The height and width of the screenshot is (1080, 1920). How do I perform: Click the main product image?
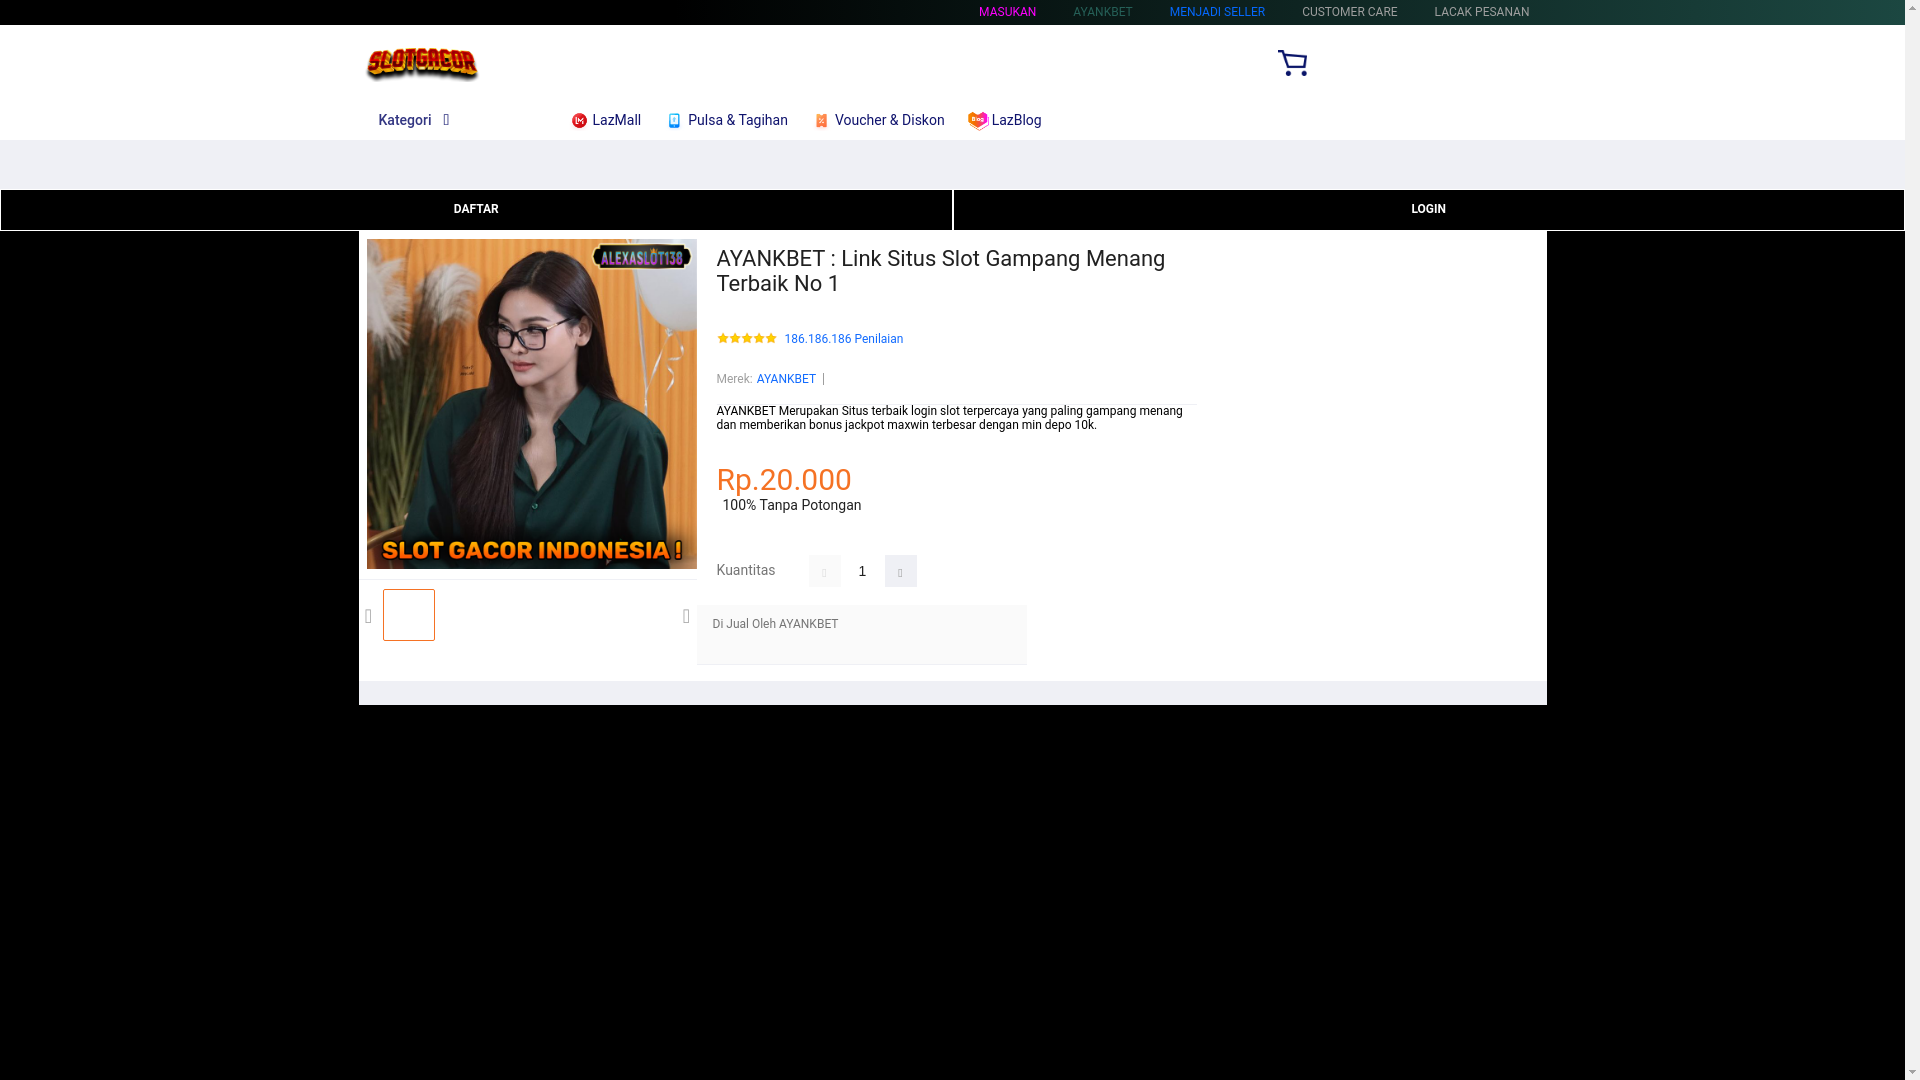(x=532, y=404)
